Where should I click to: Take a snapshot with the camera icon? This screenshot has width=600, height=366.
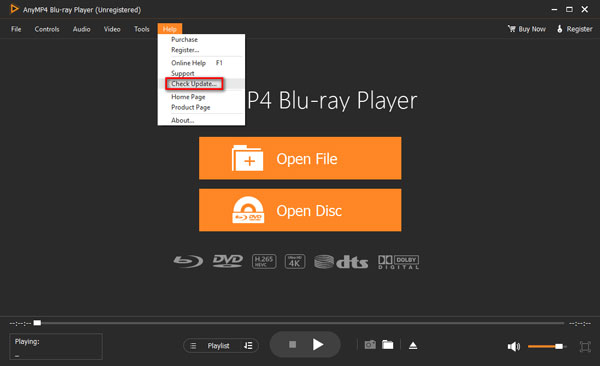370,345
